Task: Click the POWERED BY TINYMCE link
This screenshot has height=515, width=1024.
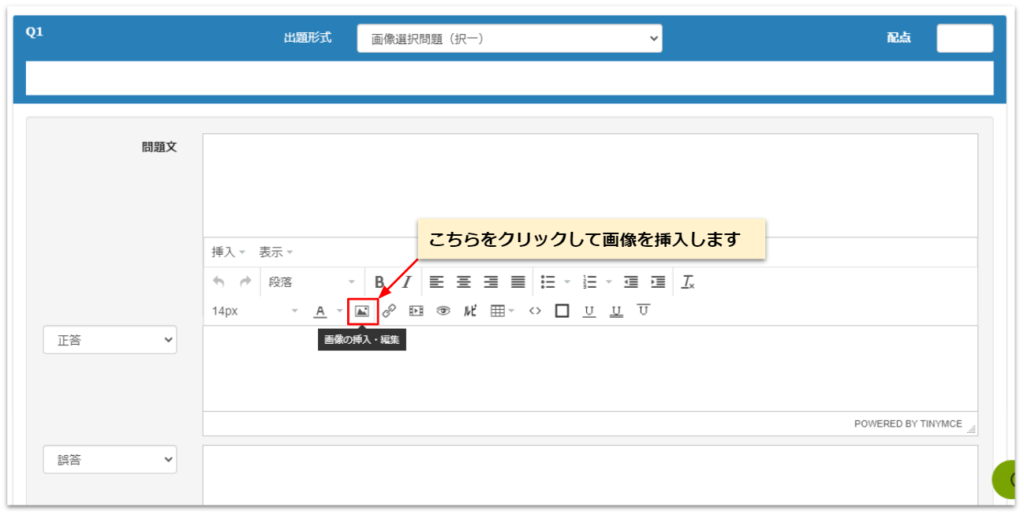Action: (x=907, y=424)
